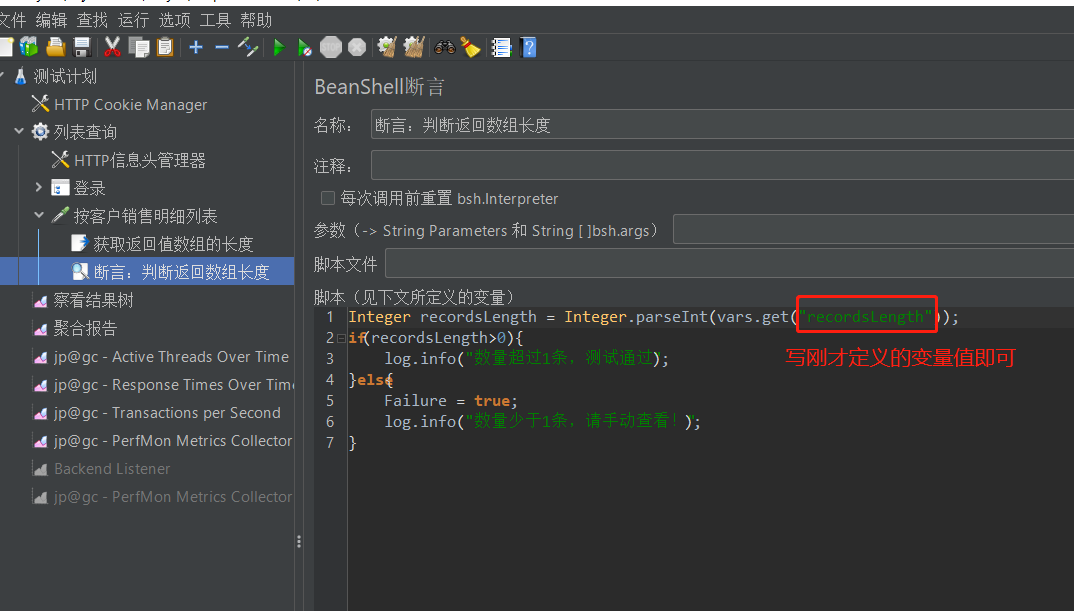Click the 参数 parameters input field
The image size is (1074, 611).
point(873,229)
